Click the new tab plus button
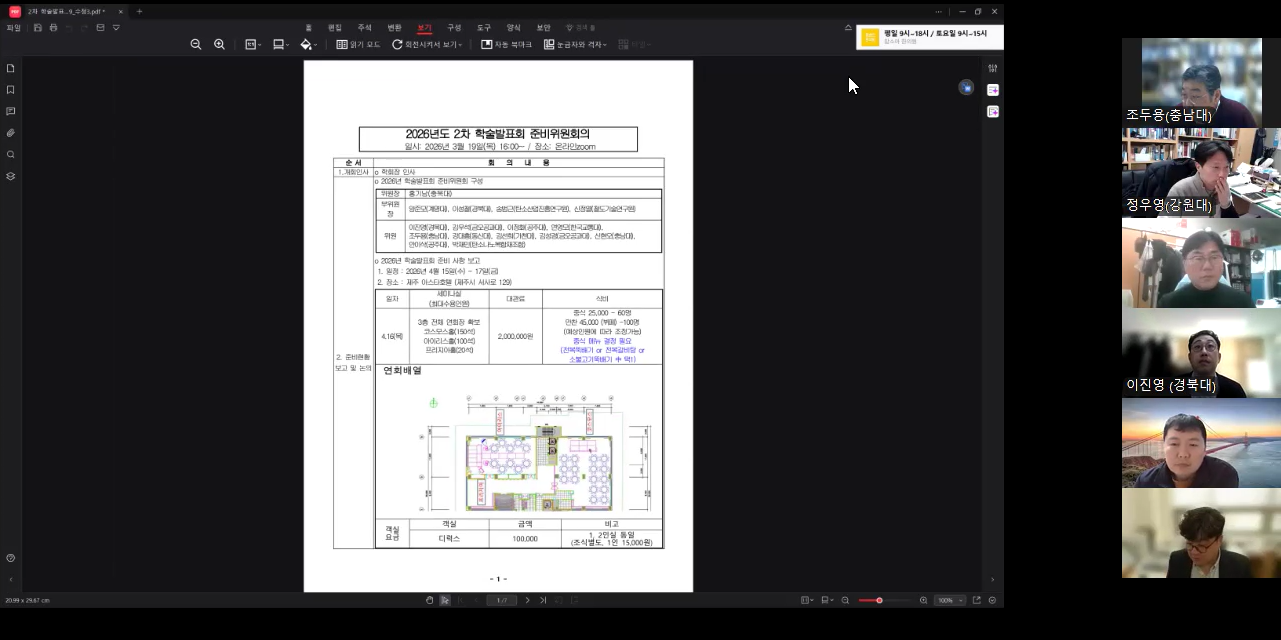 (139, 12)
